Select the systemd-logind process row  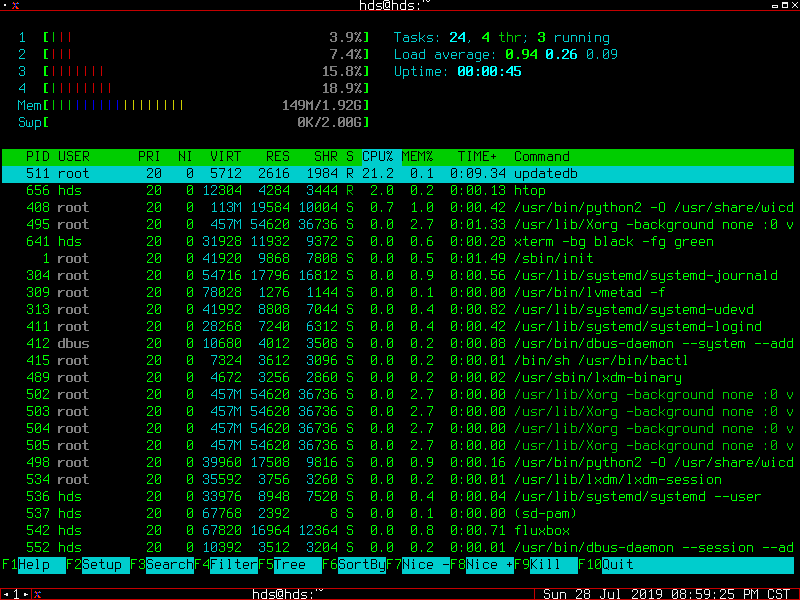(398, 327)
